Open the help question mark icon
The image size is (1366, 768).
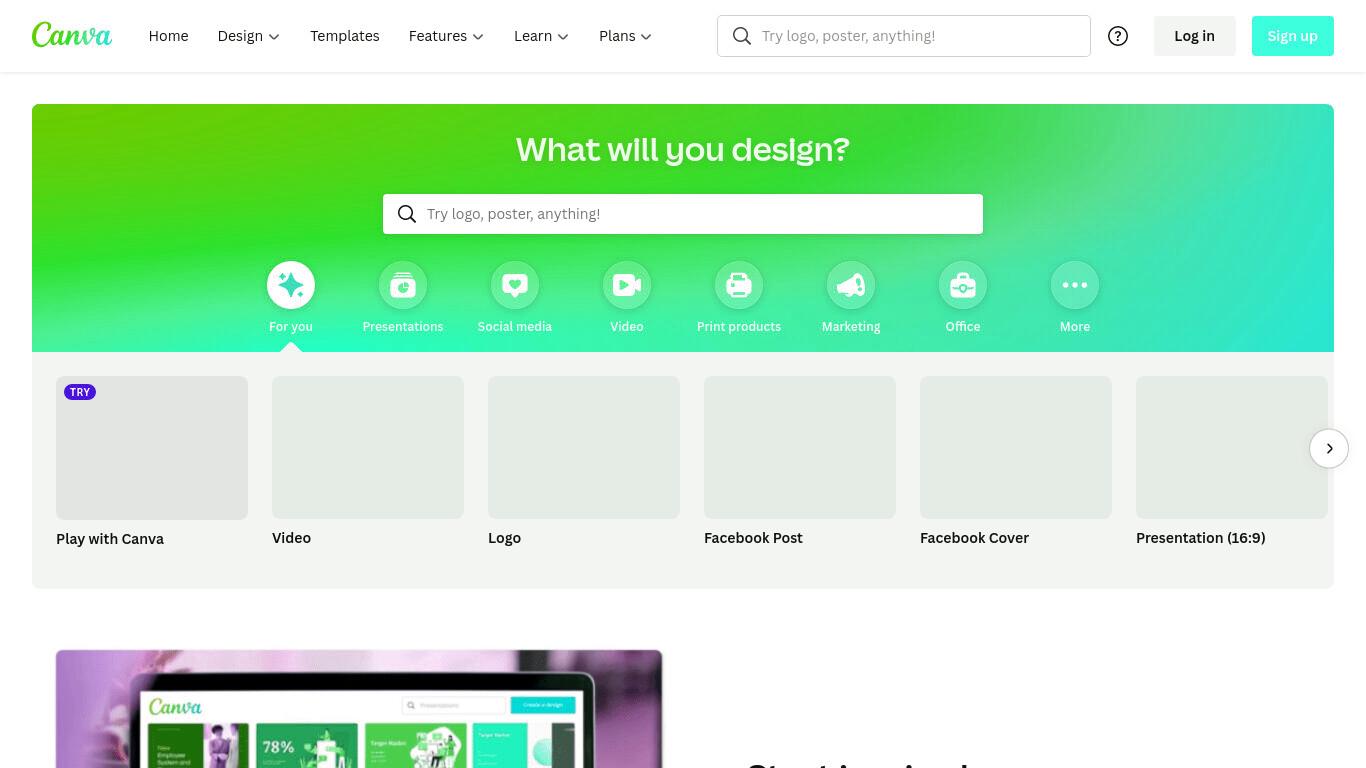coord(1118,36)
